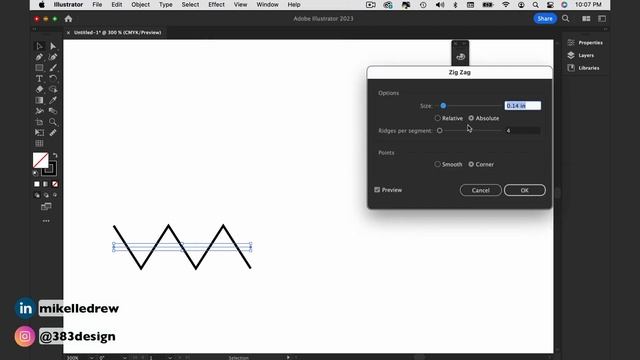The height and width of the screenshot is (360, 640).
Task: Select the Paintbrush tool
Action: [53, 68]
